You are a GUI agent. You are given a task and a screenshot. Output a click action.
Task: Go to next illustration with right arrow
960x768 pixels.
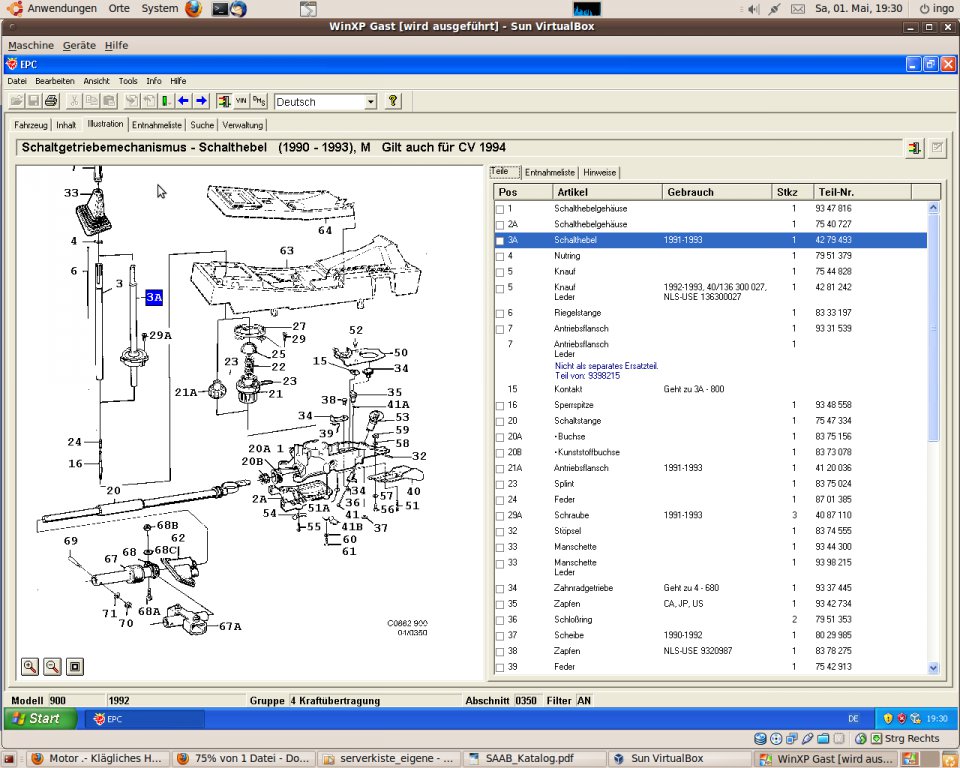point(201,101)
